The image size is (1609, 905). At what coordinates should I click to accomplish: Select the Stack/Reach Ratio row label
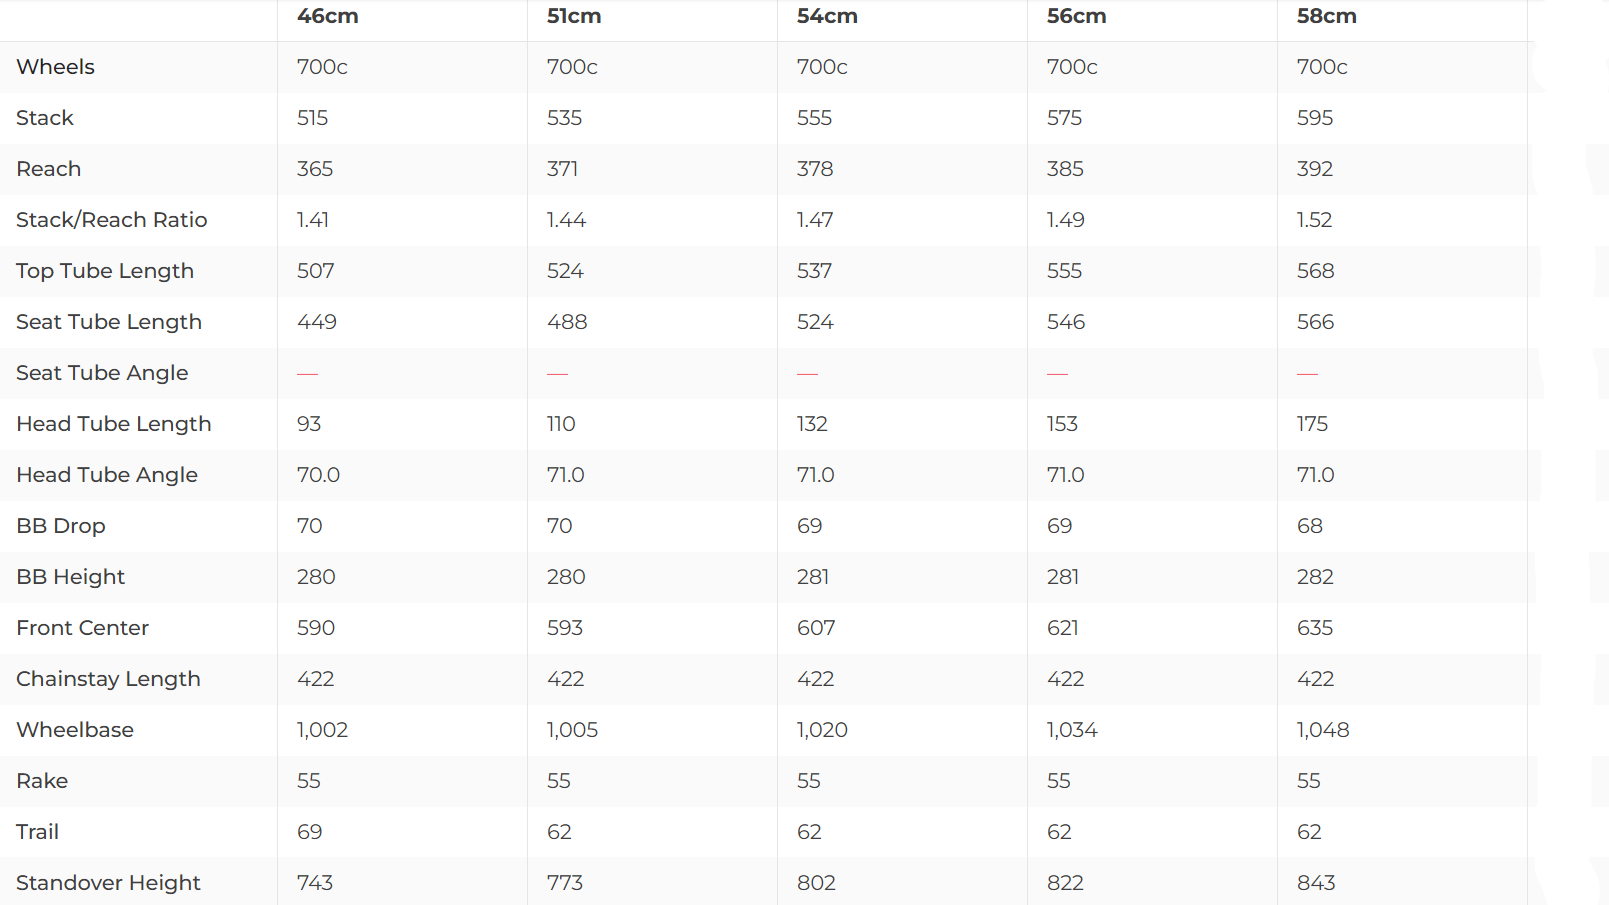[111, 220]
